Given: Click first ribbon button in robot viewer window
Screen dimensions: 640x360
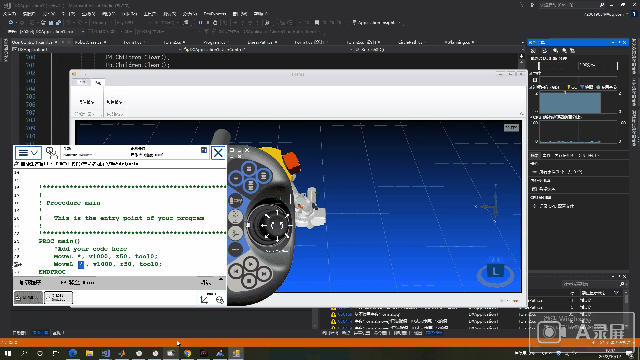Looking at the screenshot, I should click(87, 102).
